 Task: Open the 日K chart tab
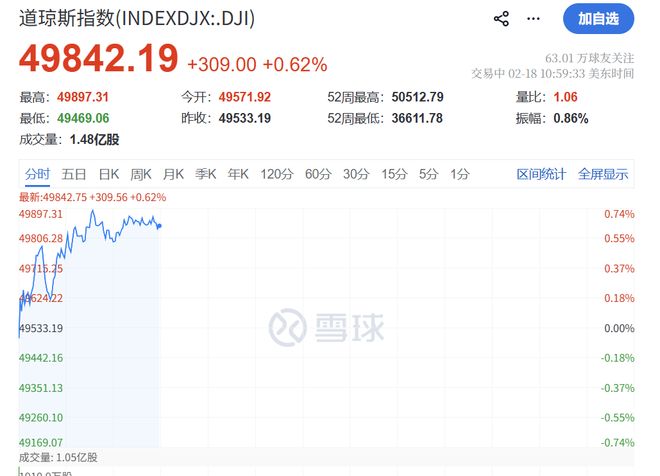pyautogui.click(x=108, y=174)
